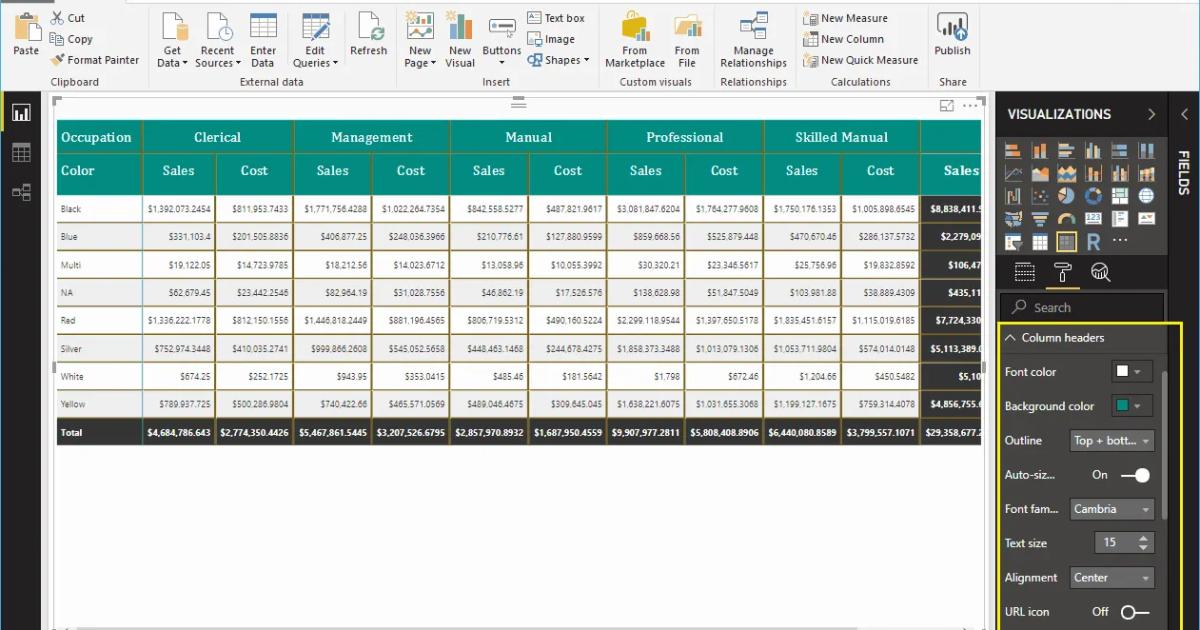This screenshot has height=630, width=1200.
Task: Open the Outline dropdown
Action: click(x=1112, y=440)
